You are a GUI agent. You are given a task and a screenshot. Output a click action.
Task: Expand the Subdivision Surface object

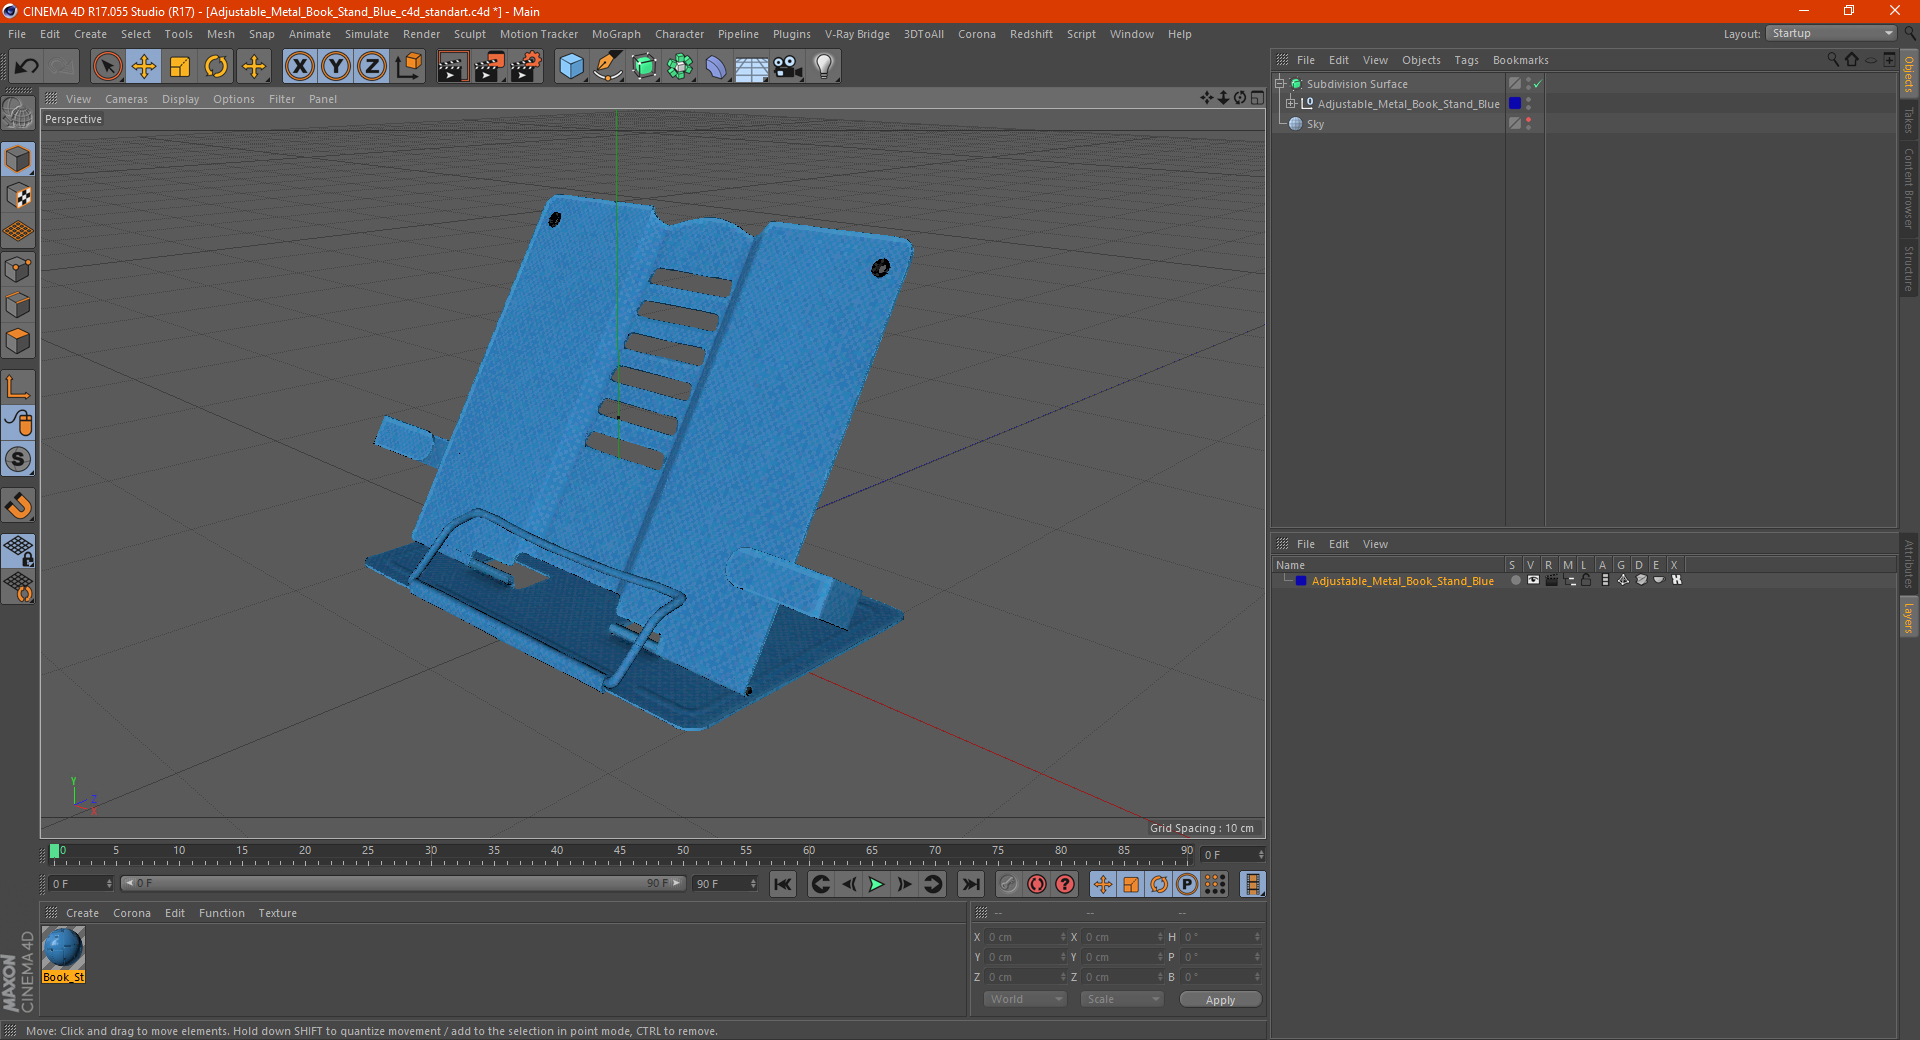click(x=1279, y=84)
